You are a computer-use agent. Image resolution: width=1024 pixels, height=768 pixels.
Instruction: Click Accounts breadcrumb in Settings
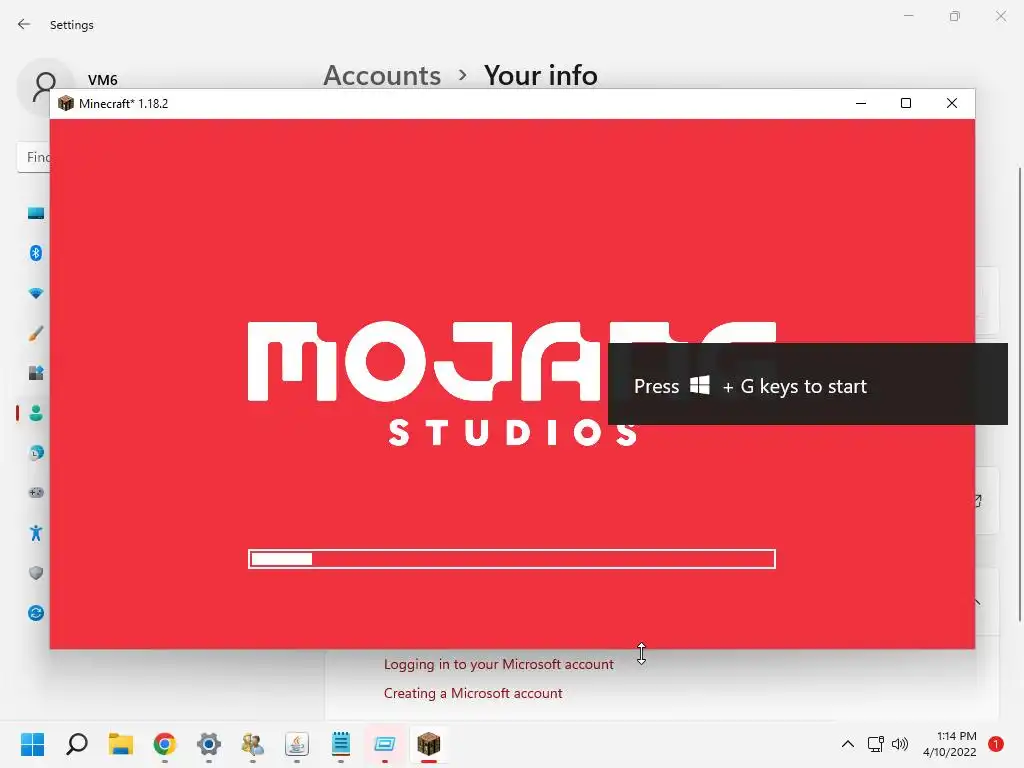coord(382,76)
